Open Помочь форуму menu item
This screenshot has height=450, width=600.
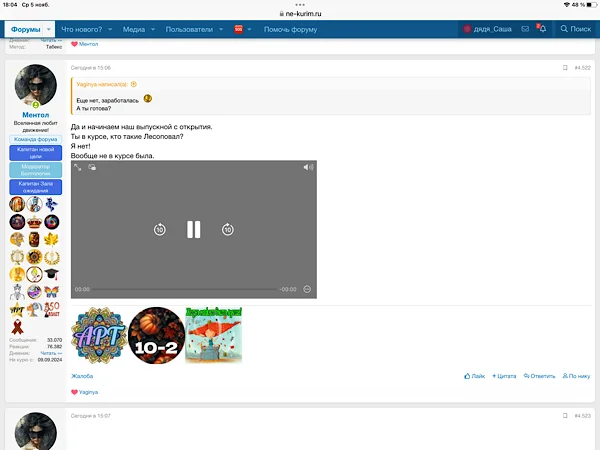point(290,29)
